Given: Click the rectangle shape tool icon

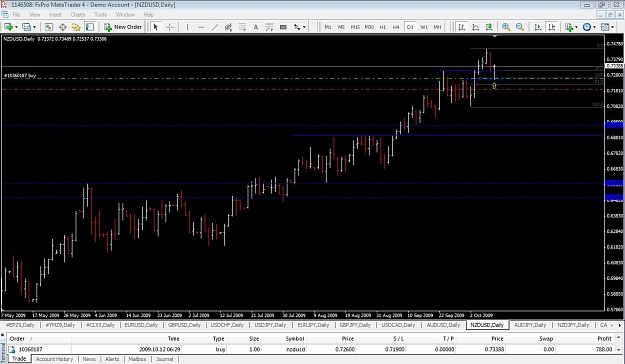Looking at the screenshot, I should click(x=283, y=27).
